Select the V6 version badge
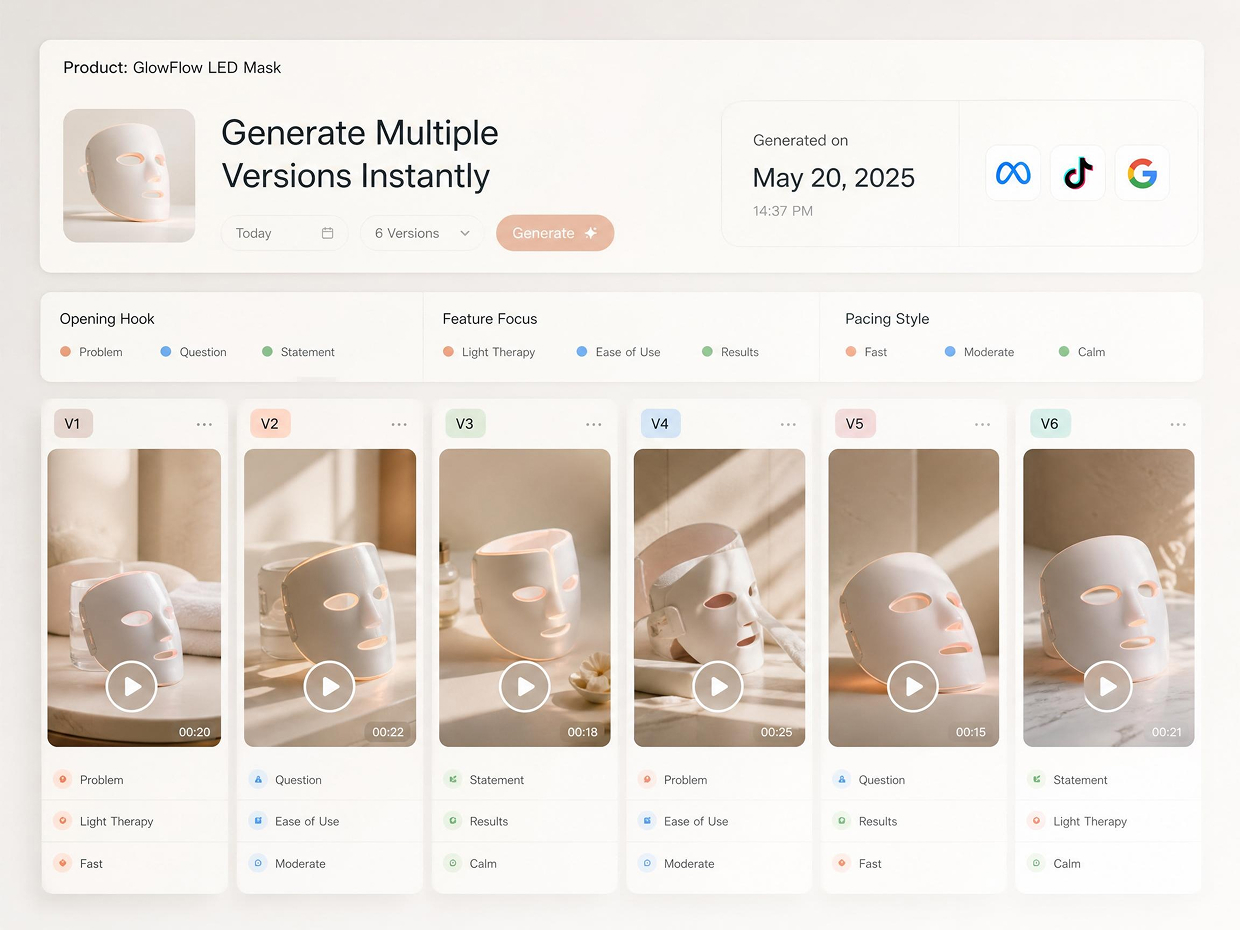The height and width of the screenshot is (930, 1240). 1050,423
